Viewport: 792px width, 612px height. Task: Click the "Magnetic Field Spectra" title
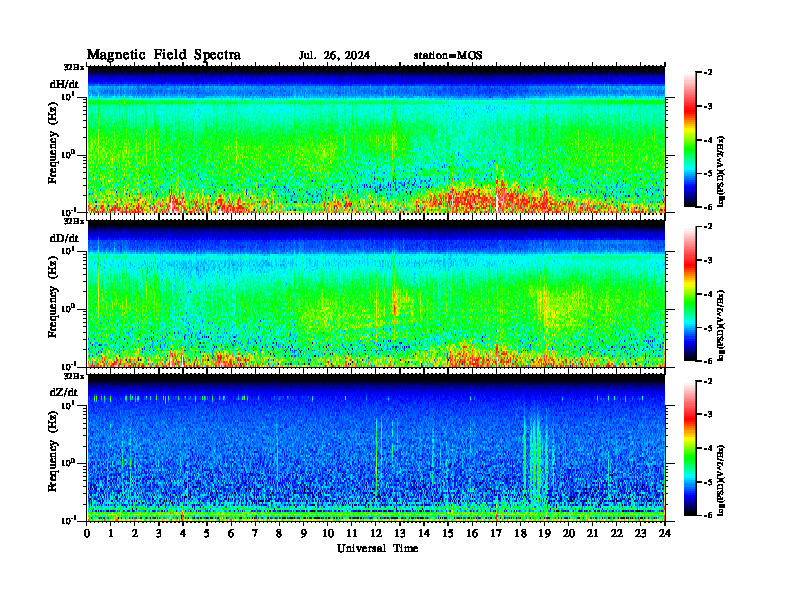tap(164, 55)
